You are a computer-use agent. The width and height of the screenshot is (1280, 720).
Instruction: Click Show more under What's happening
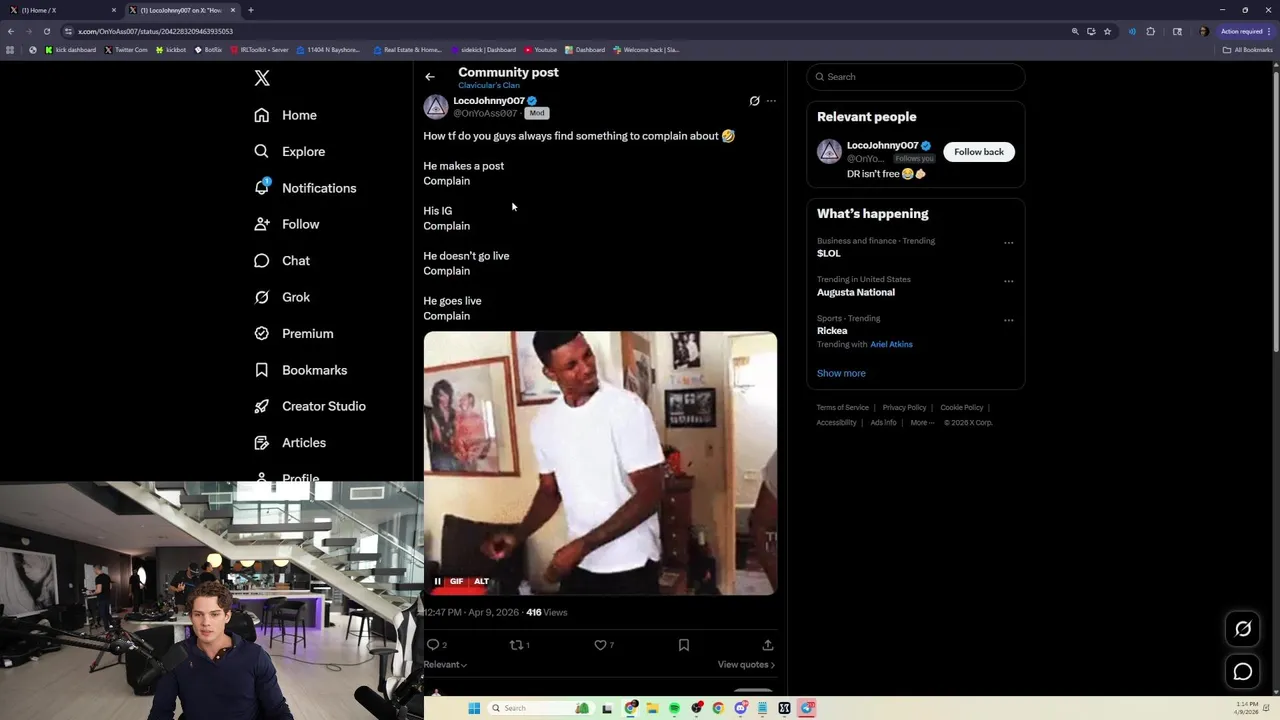pyautogui.click(x=841, y=373)
